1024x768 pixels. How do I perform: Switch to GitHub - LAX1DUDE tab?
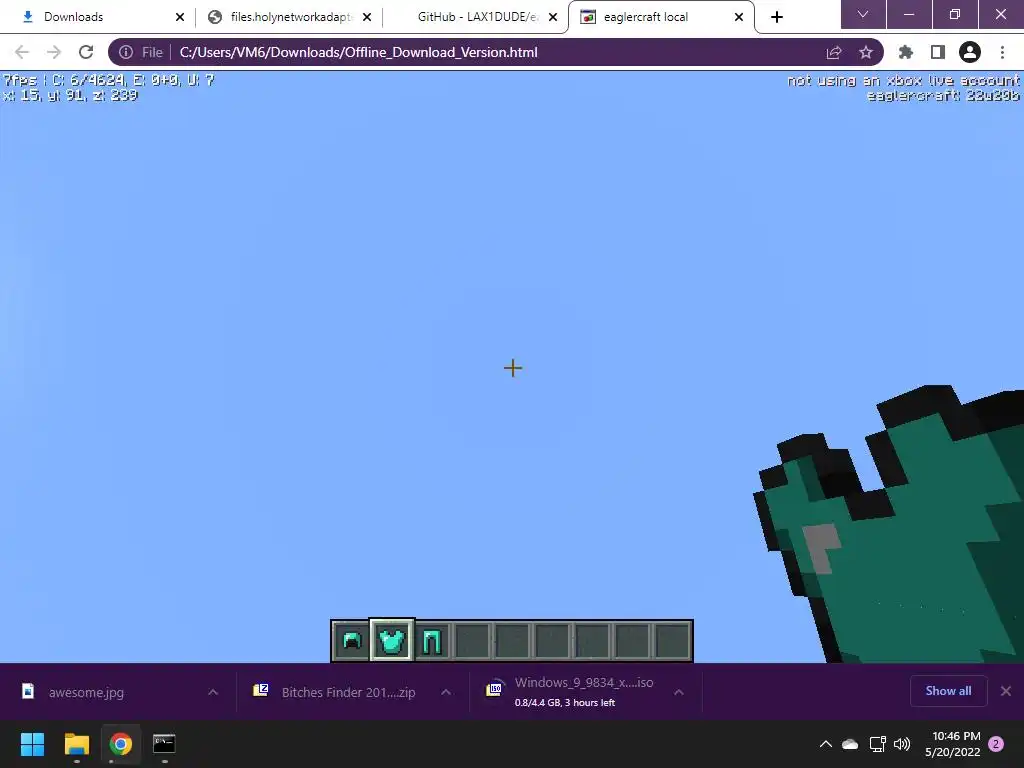477,17
